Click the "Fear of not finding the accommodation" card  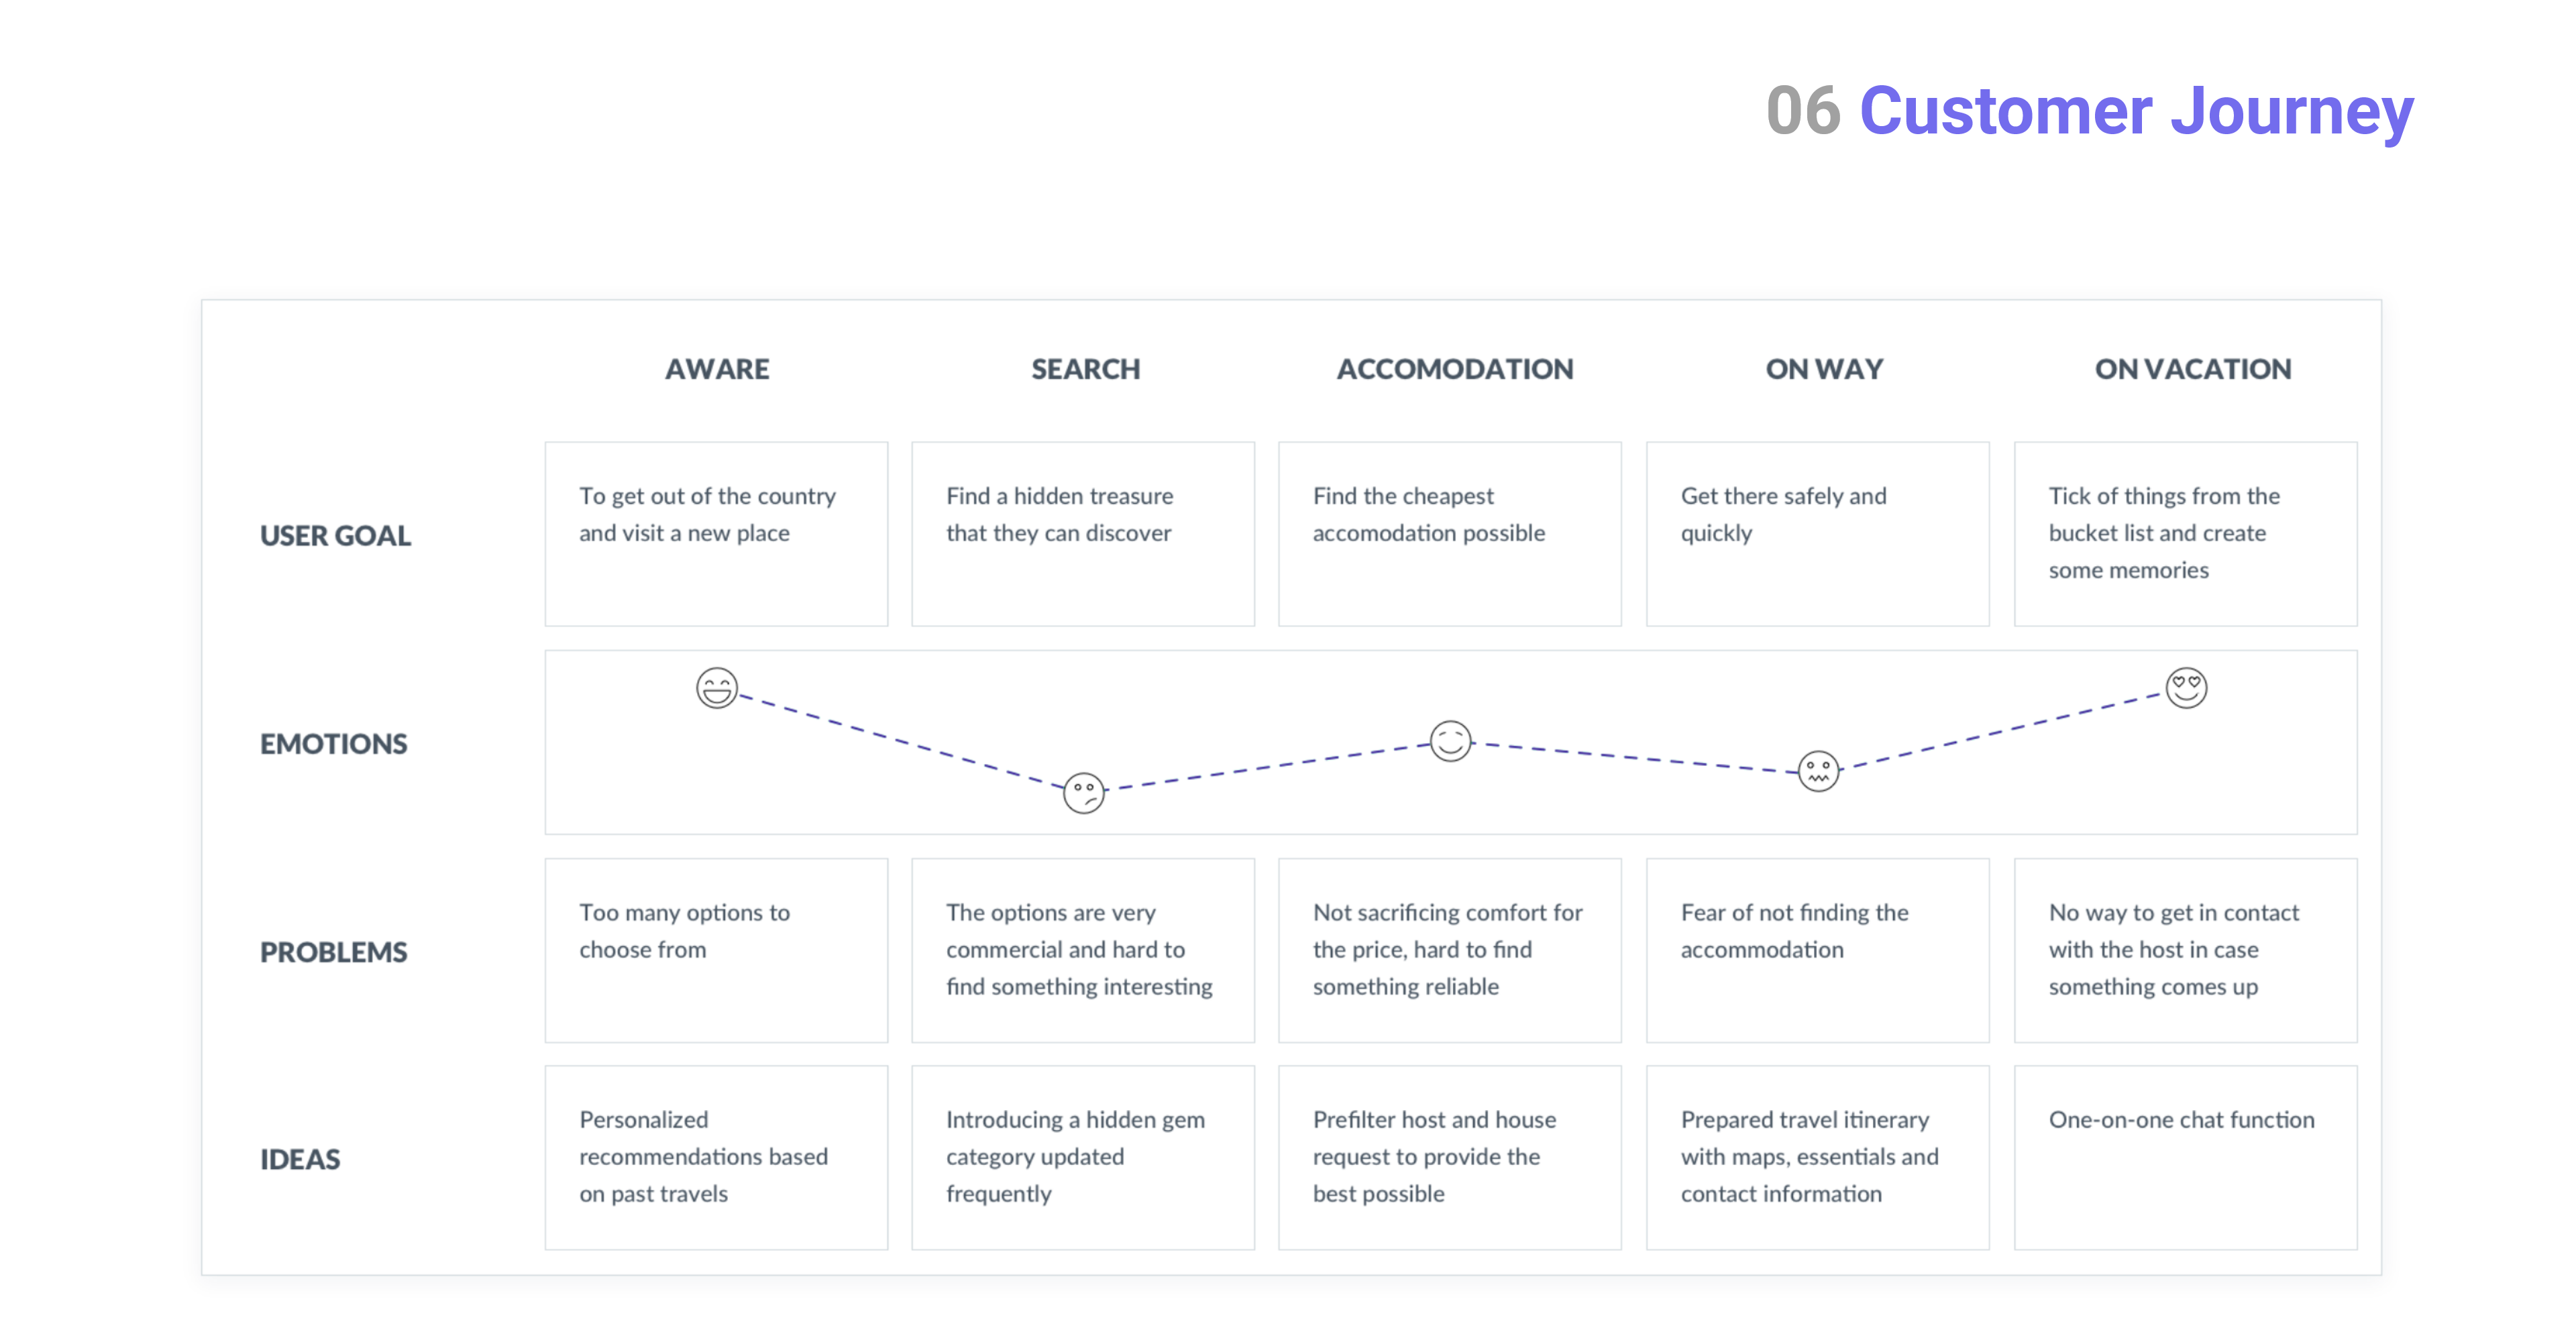(x=1817, y=950)
